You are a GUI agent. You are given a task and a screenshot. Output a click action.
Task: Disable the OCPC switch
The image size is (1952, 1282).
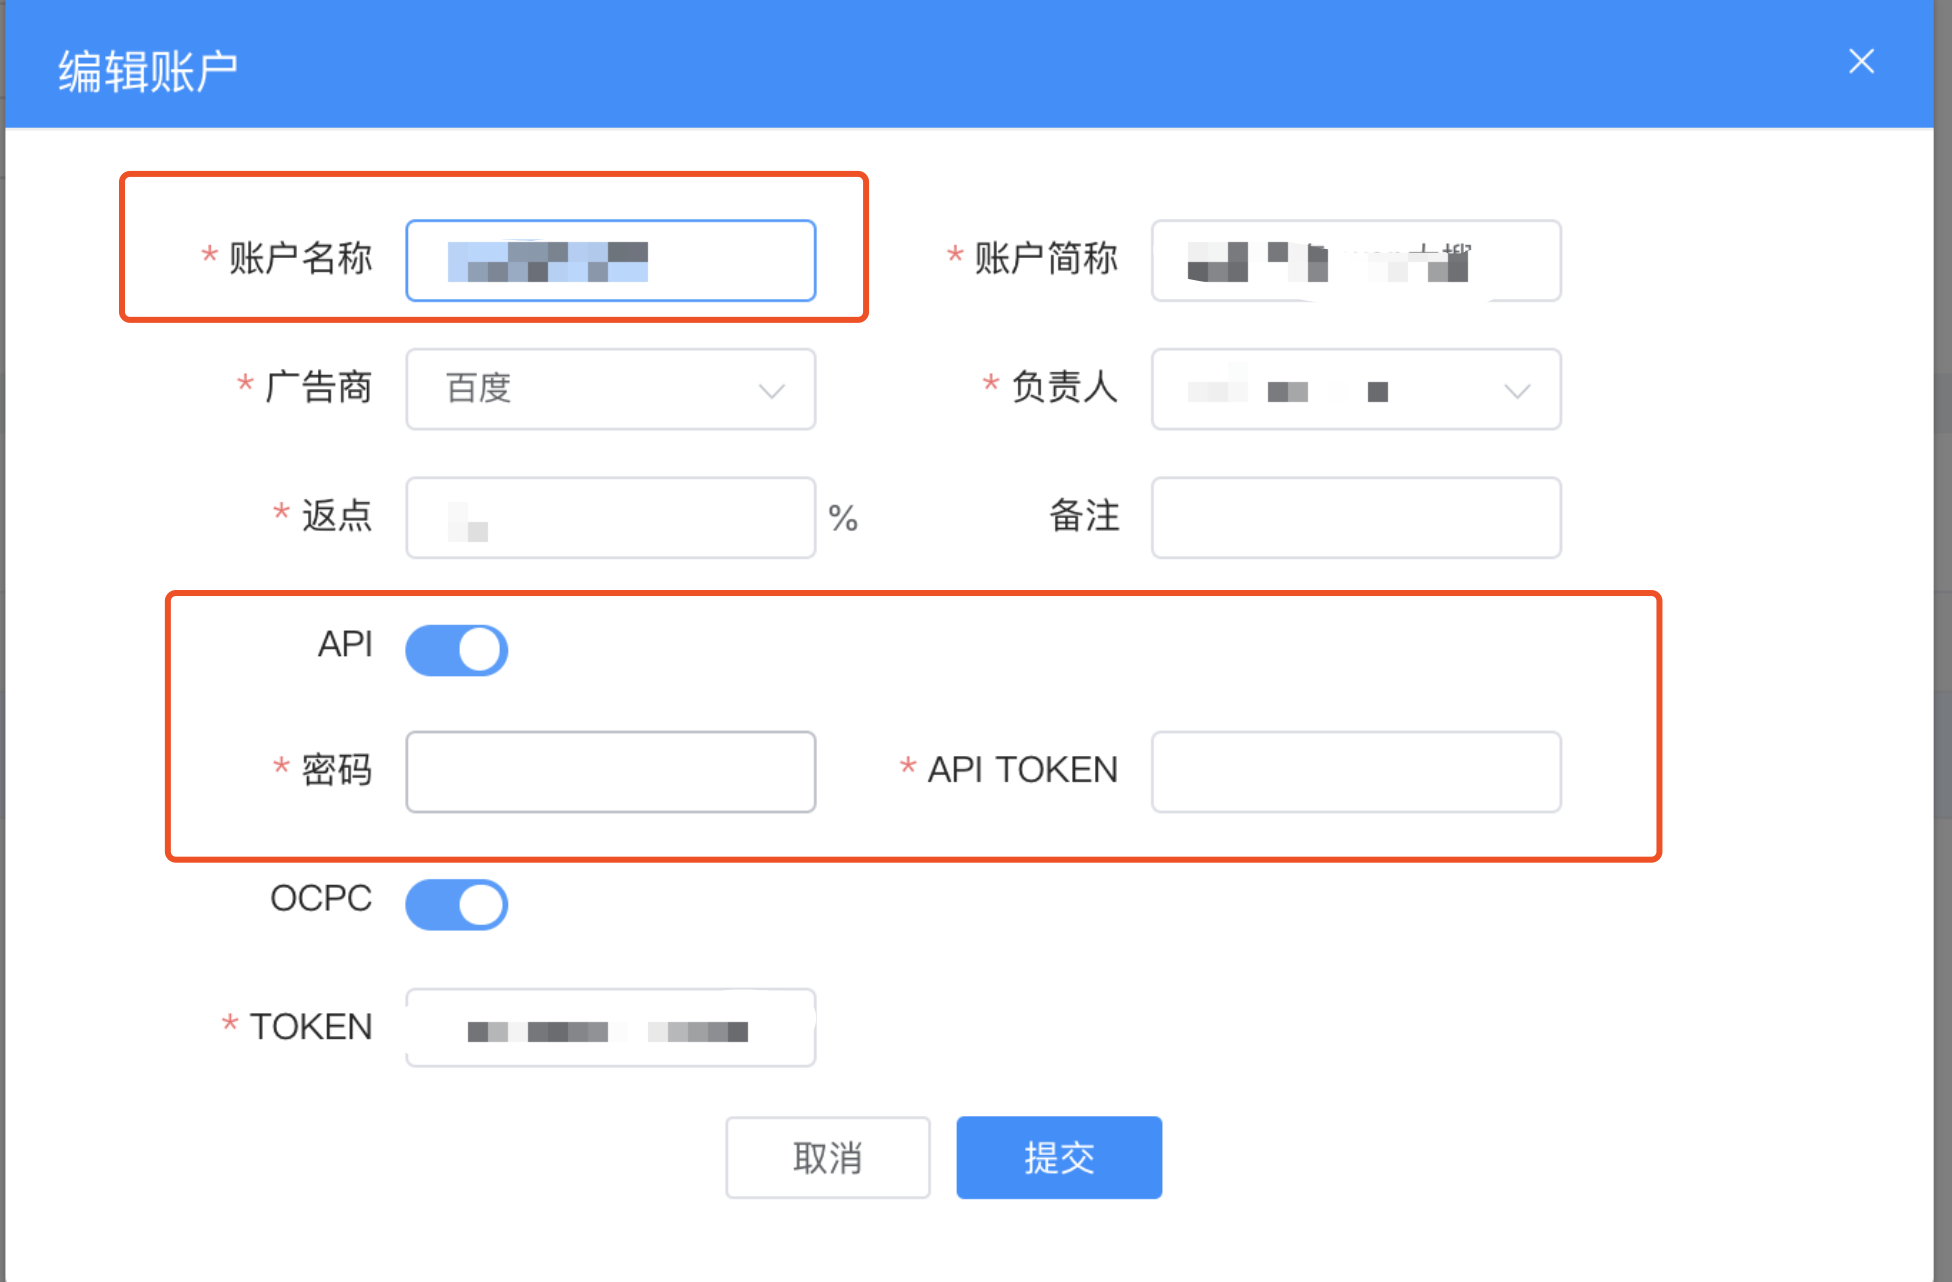pos(457,904)
